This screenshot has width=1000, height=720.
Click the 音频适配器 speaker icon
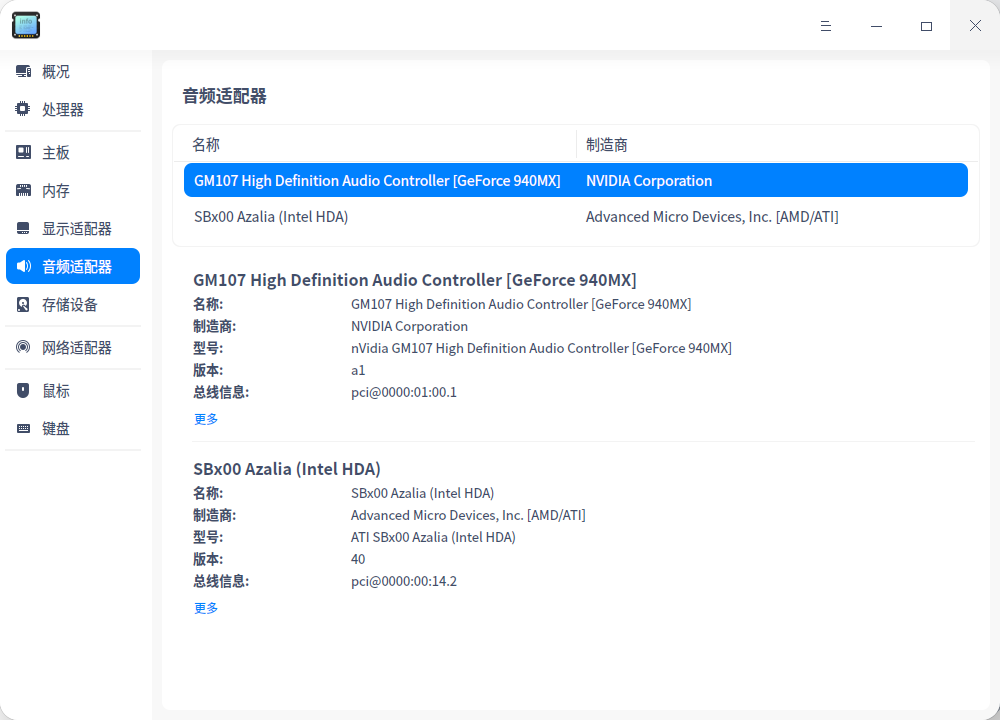24,266
